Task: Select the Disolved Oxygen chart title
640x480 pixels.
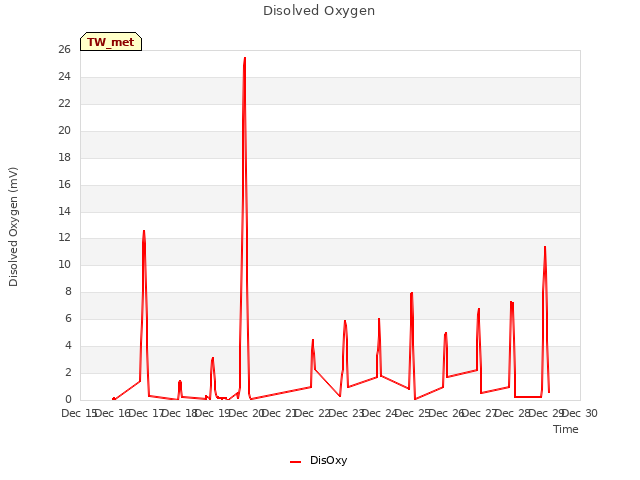Action: (x=319, y=11)
